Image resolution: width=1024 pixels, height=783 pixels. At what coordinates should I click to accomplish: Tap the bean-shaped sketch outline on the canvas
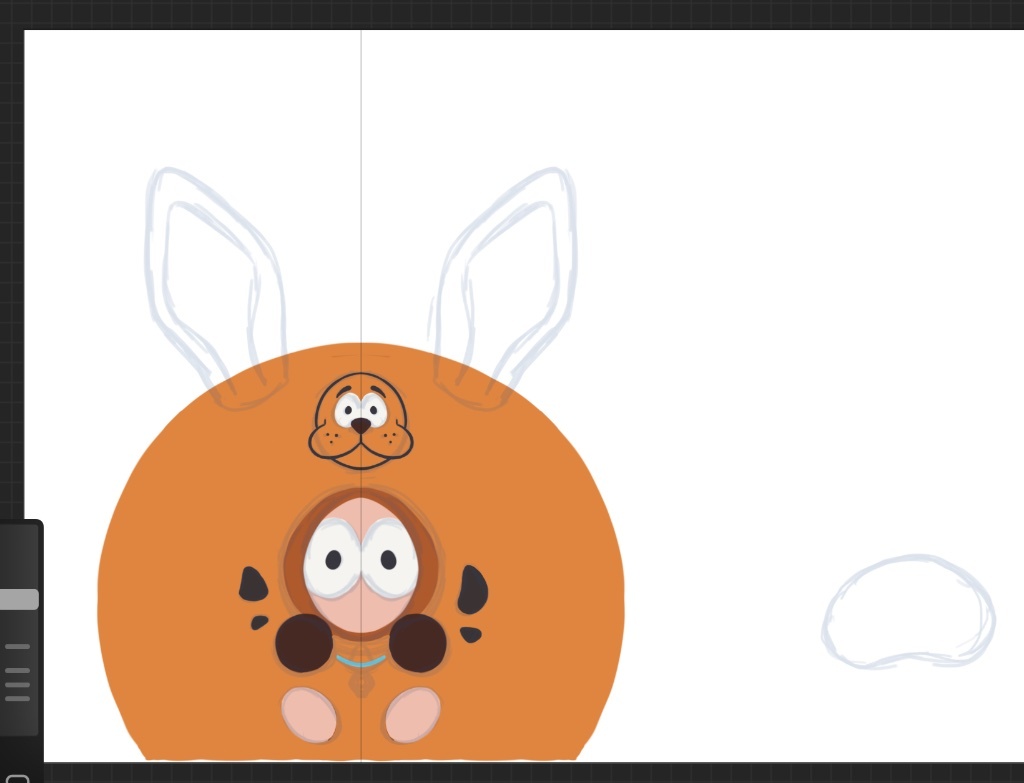pos(908,612)
